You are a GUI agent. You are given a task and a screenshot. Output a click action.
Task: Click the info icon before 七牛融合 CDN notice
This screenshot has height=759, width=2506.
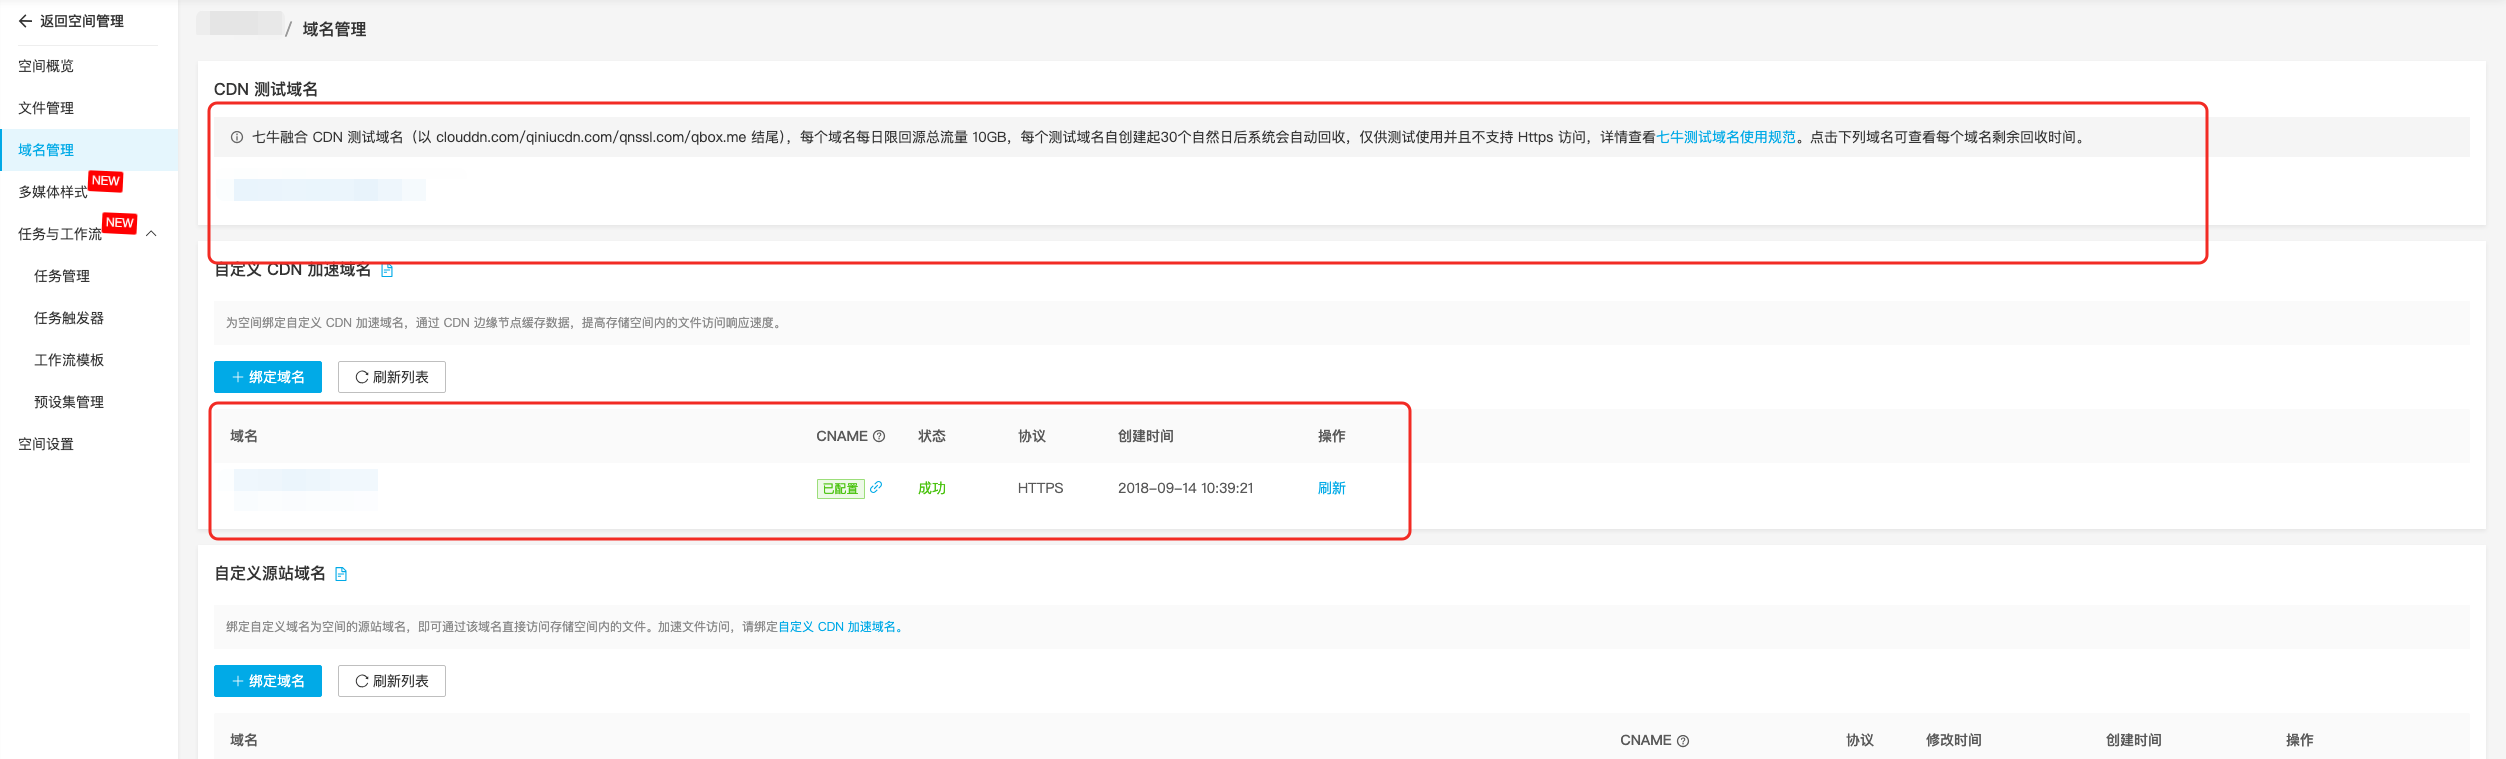pos(237,137)
